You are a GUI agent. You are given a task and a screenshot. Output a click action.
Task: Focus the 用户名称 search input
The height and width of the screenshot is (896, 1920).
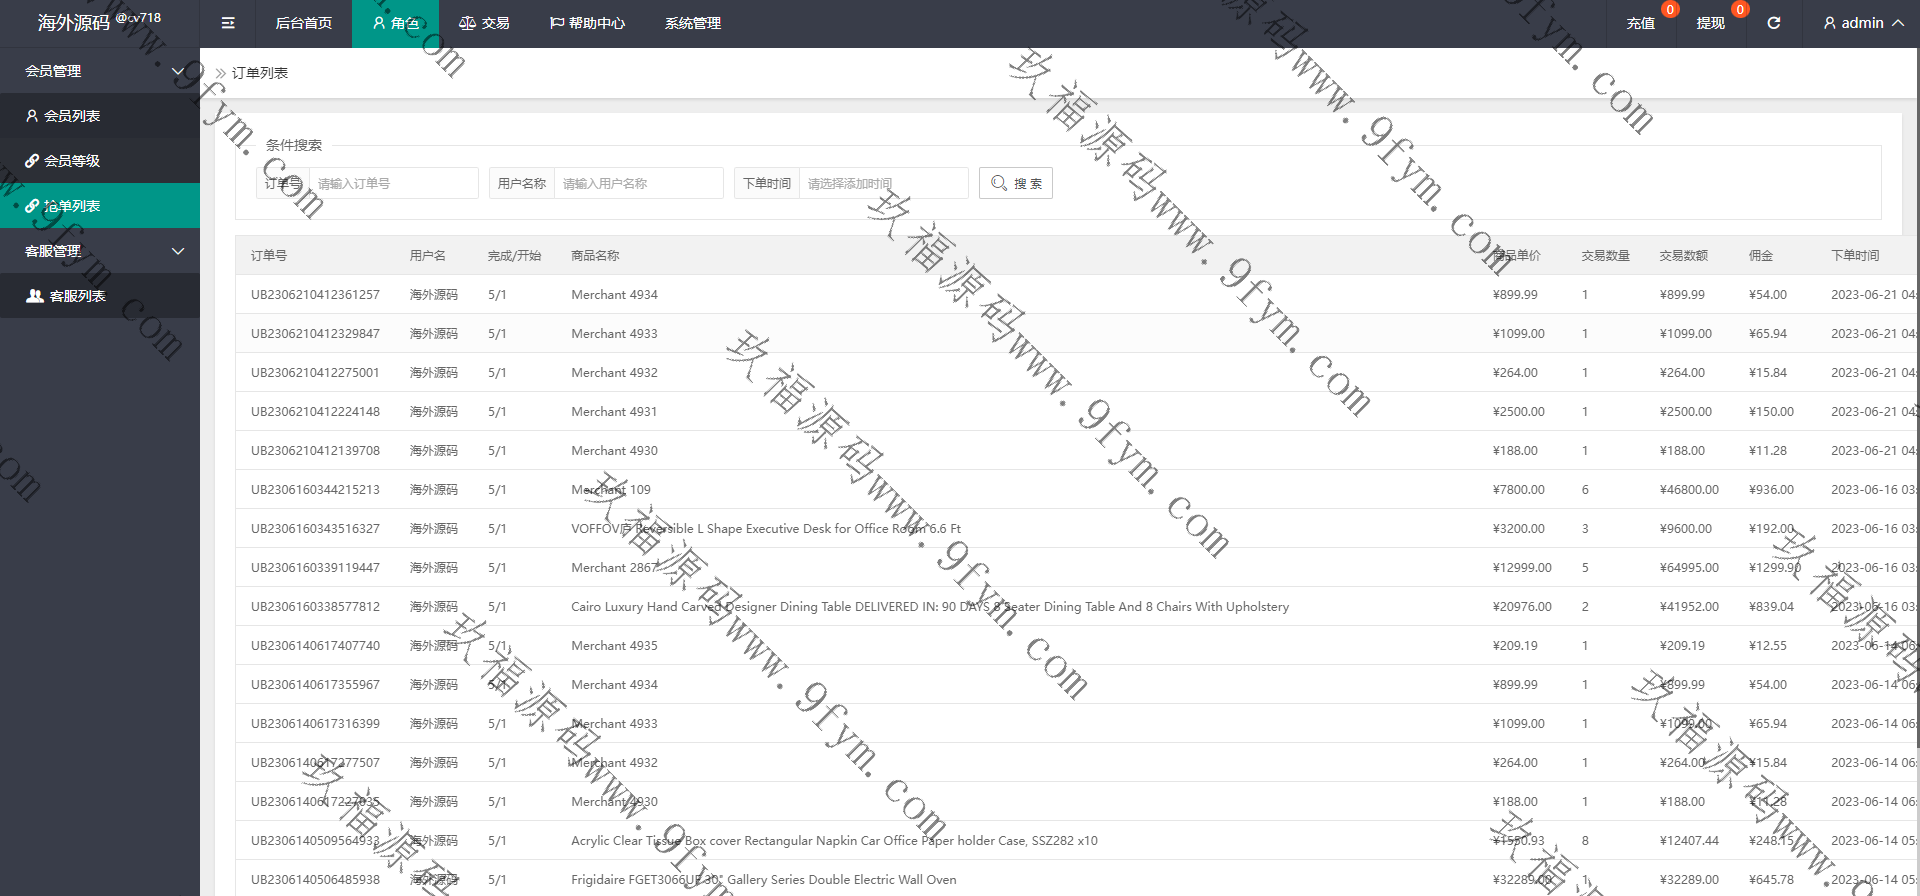tap(638, 183)
